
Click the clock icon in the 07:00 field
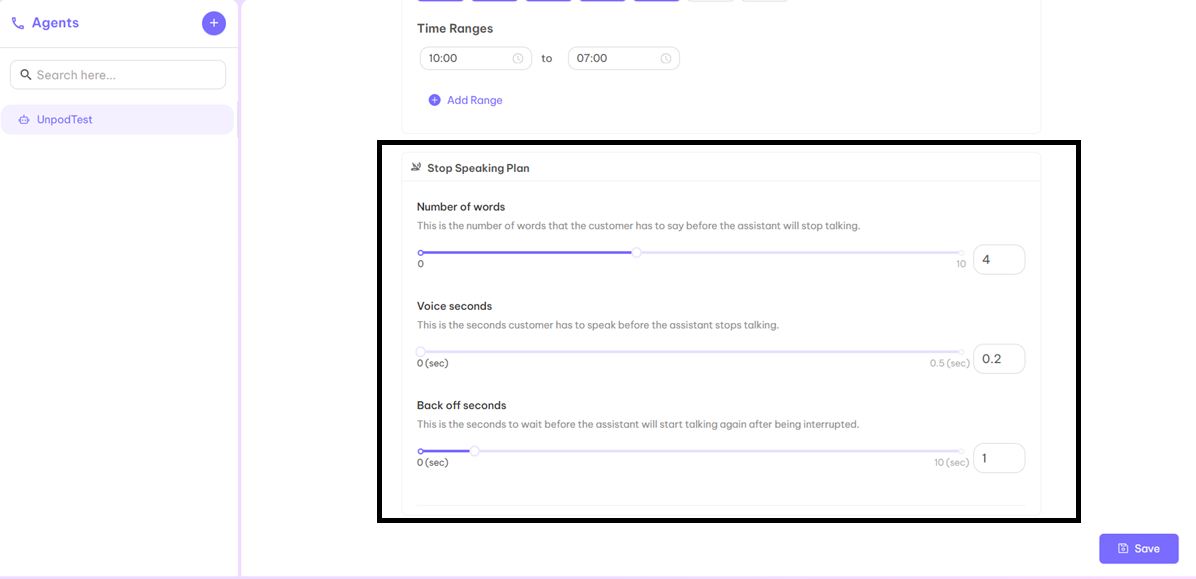point(666,58)
